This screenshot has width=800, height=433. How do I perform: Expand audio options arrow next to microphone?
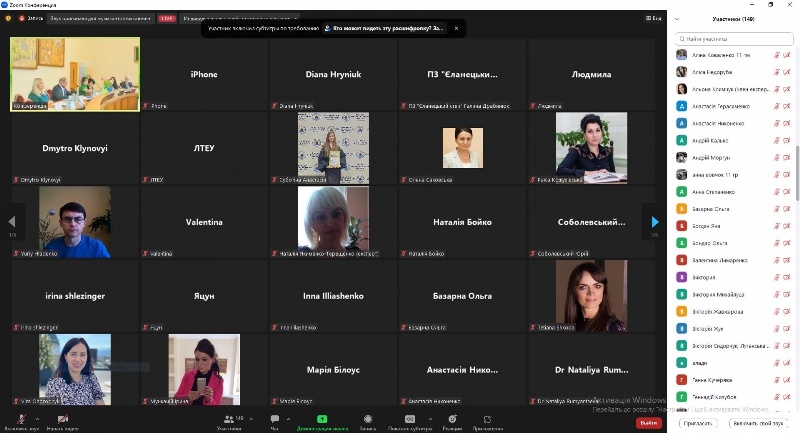37,419
